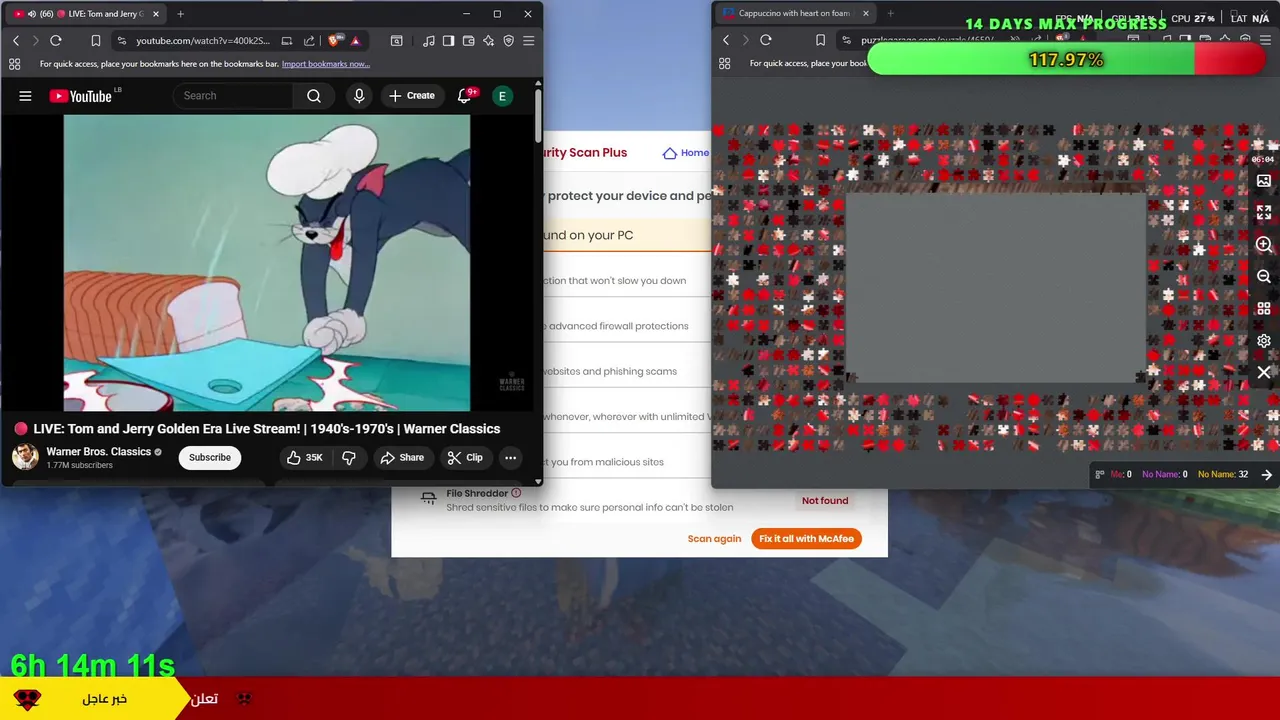This screenshot has height=720, width=1280.
Task: Click the YouTube search magnifier button
Action: coord(314,96)
